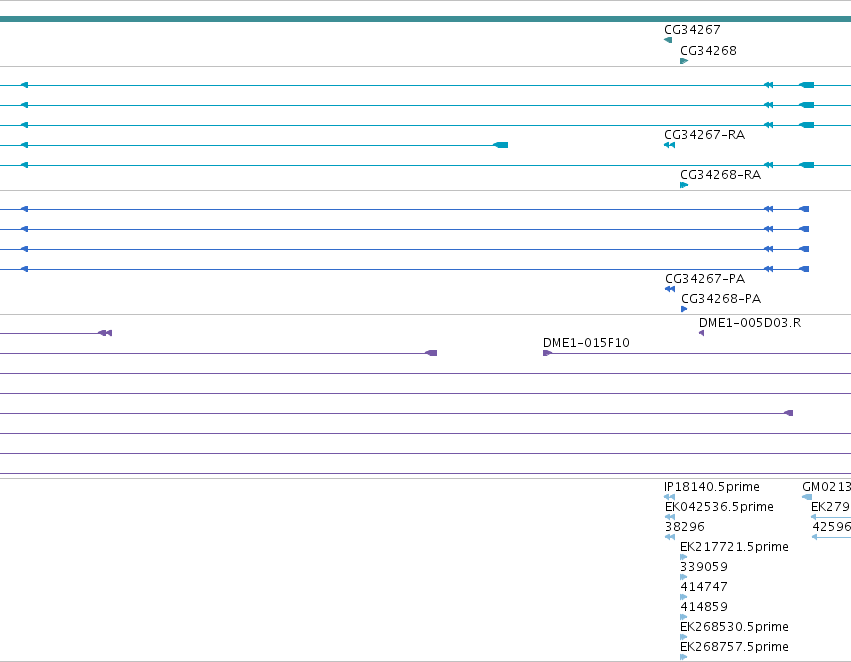Click the teal chromosome band at top
The image size is (851, 662).
(426, 20)
